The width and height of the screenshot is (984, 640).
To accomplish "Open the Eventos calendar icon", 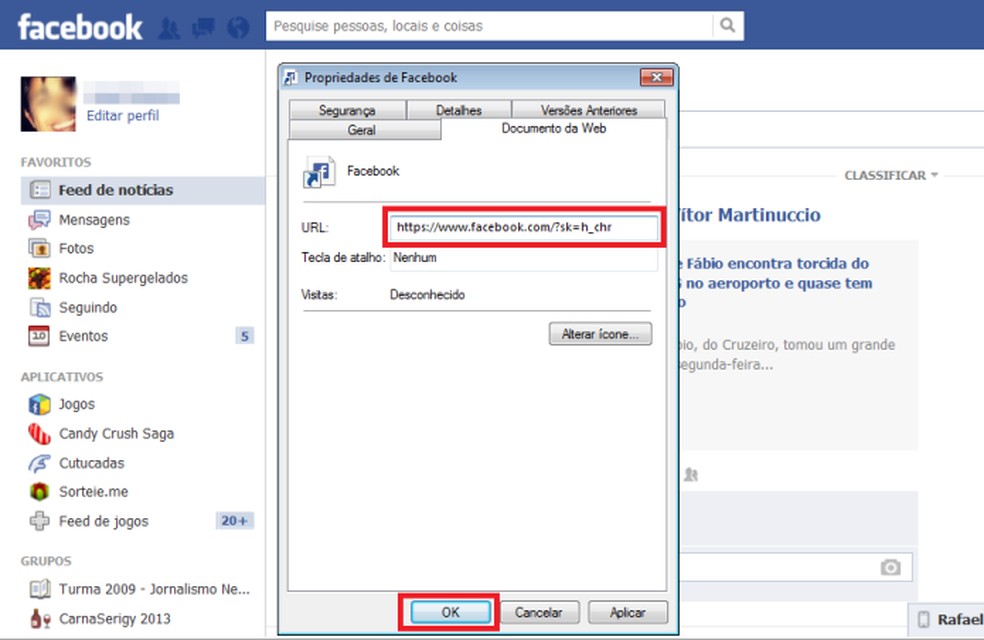I will [39, 336].
